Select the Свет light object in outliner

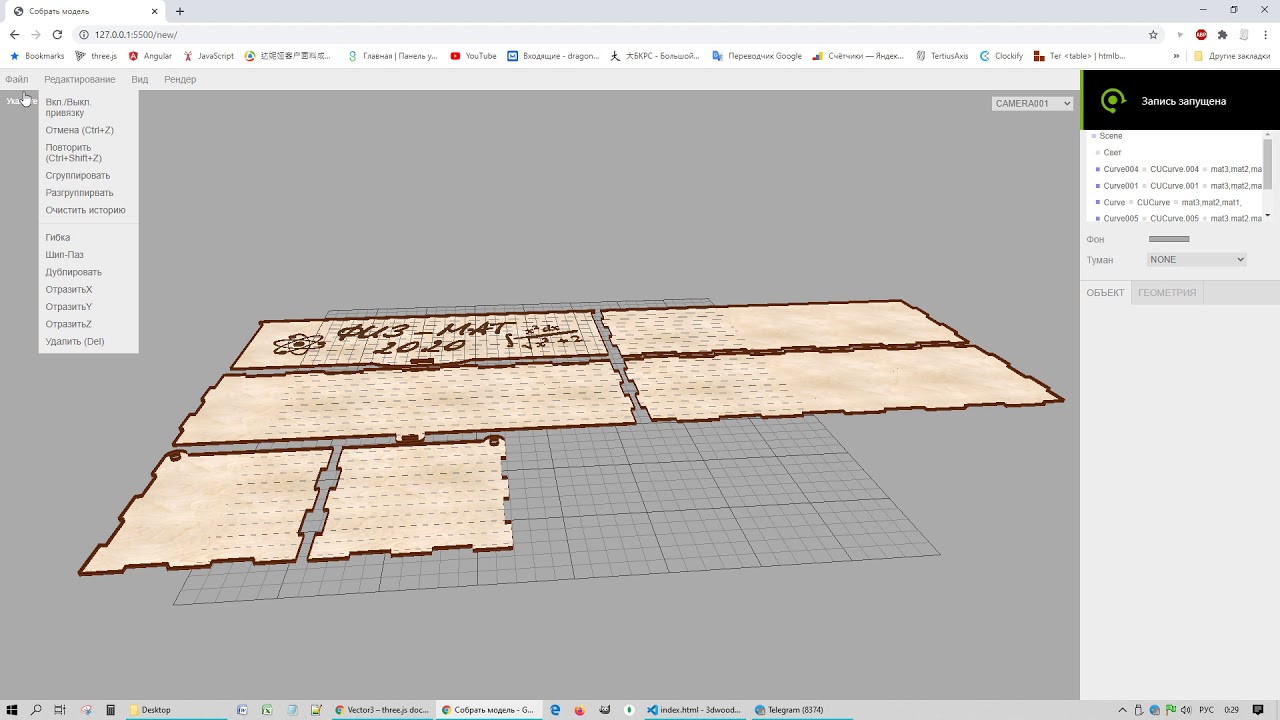point(1112,152)
